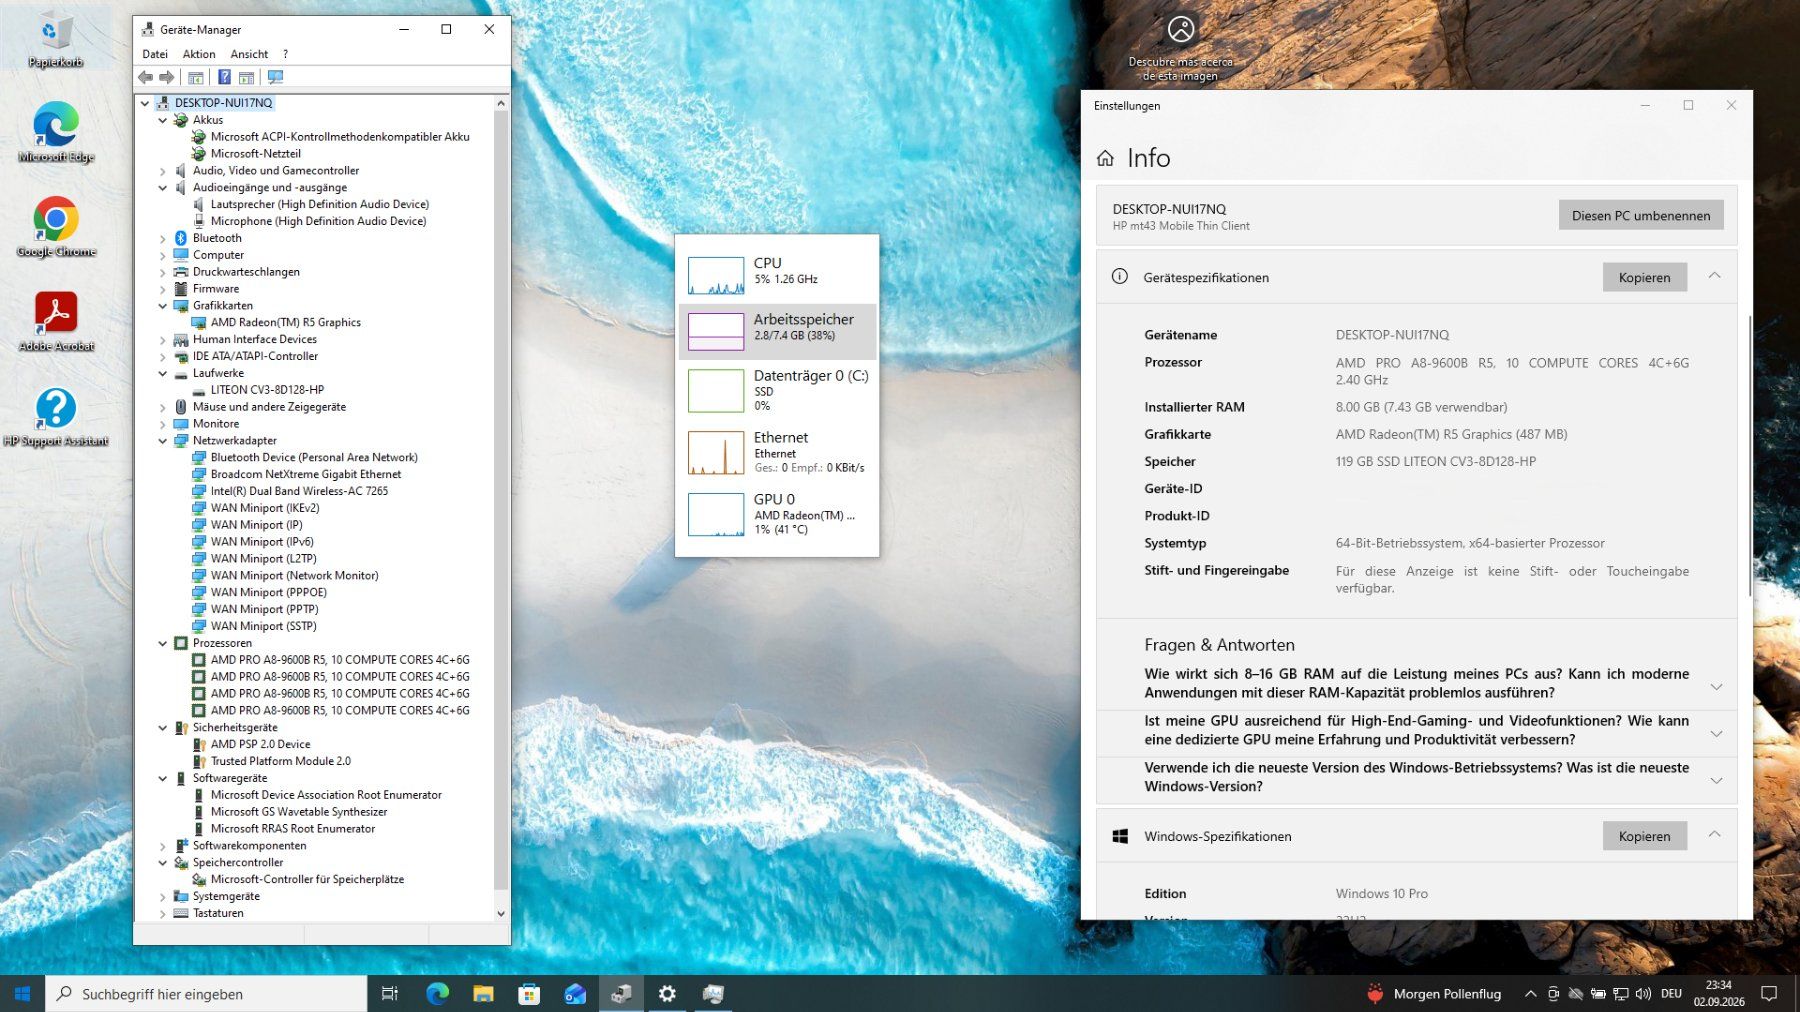1800x1012 pixels.
Task: Click the Settings gear taskbar icon
Action: [x=667, y=994]
